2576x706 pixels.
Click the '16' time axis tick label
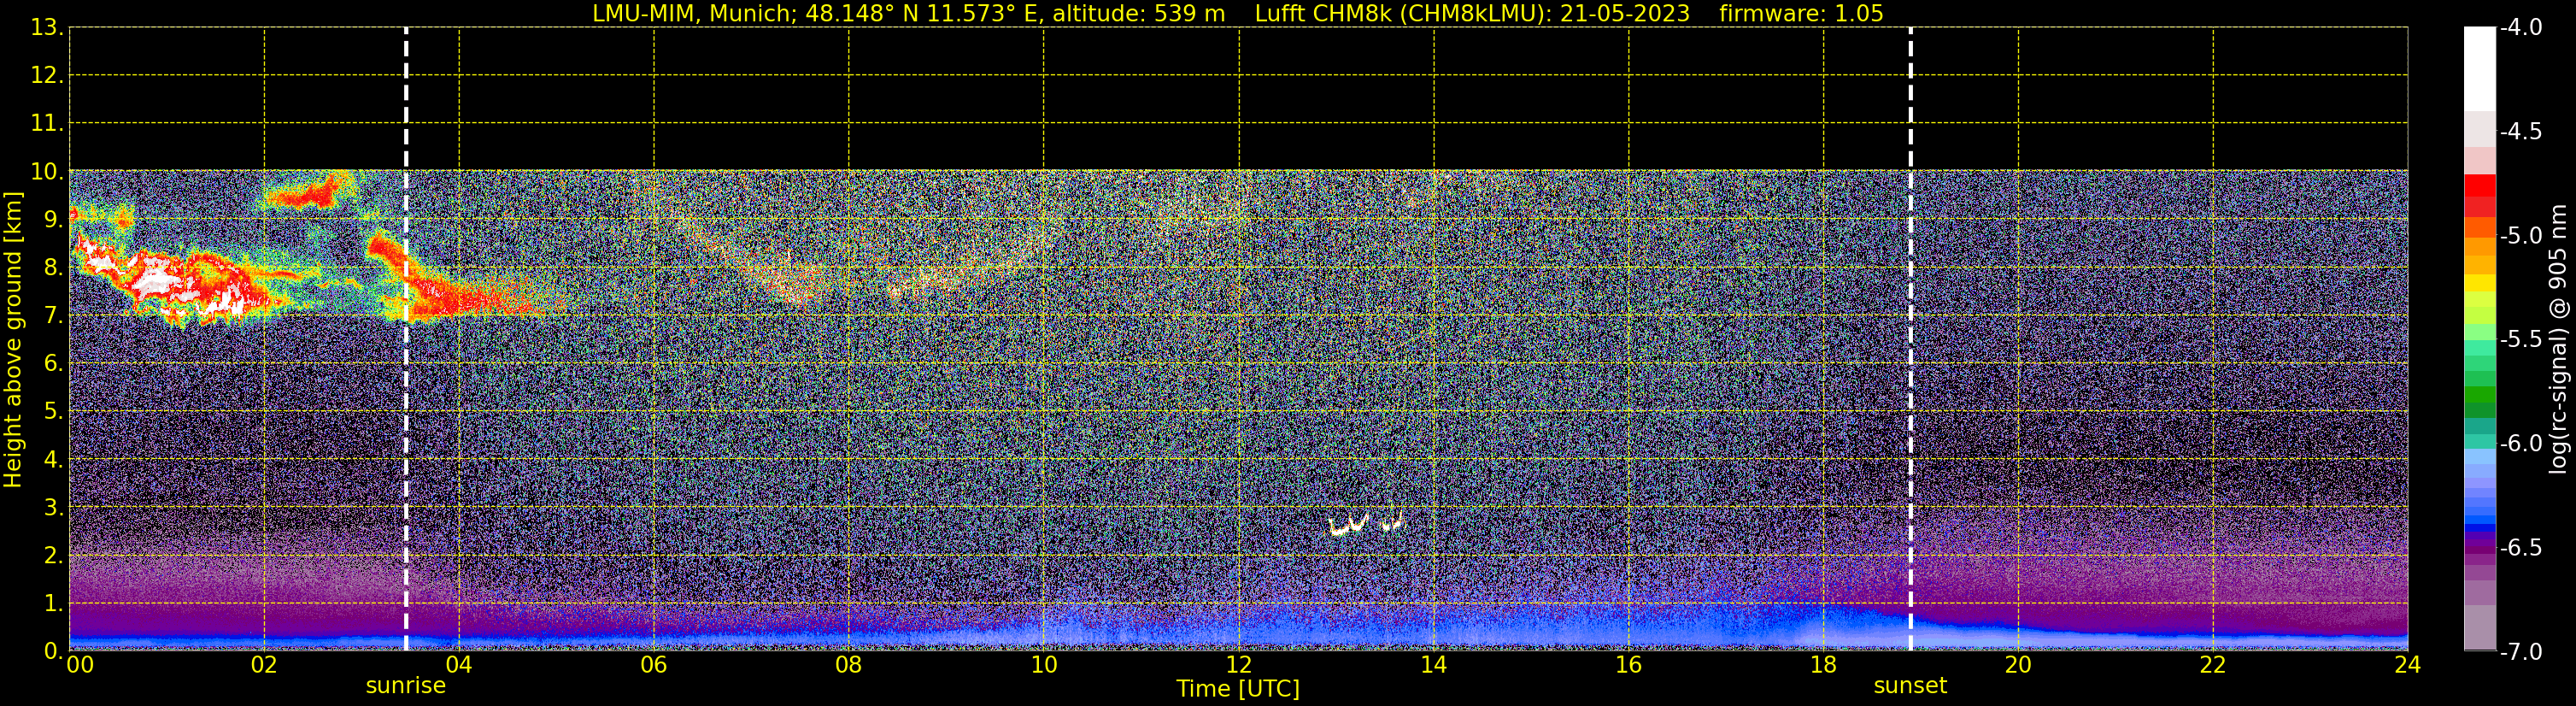click(x=1629, y=665)
